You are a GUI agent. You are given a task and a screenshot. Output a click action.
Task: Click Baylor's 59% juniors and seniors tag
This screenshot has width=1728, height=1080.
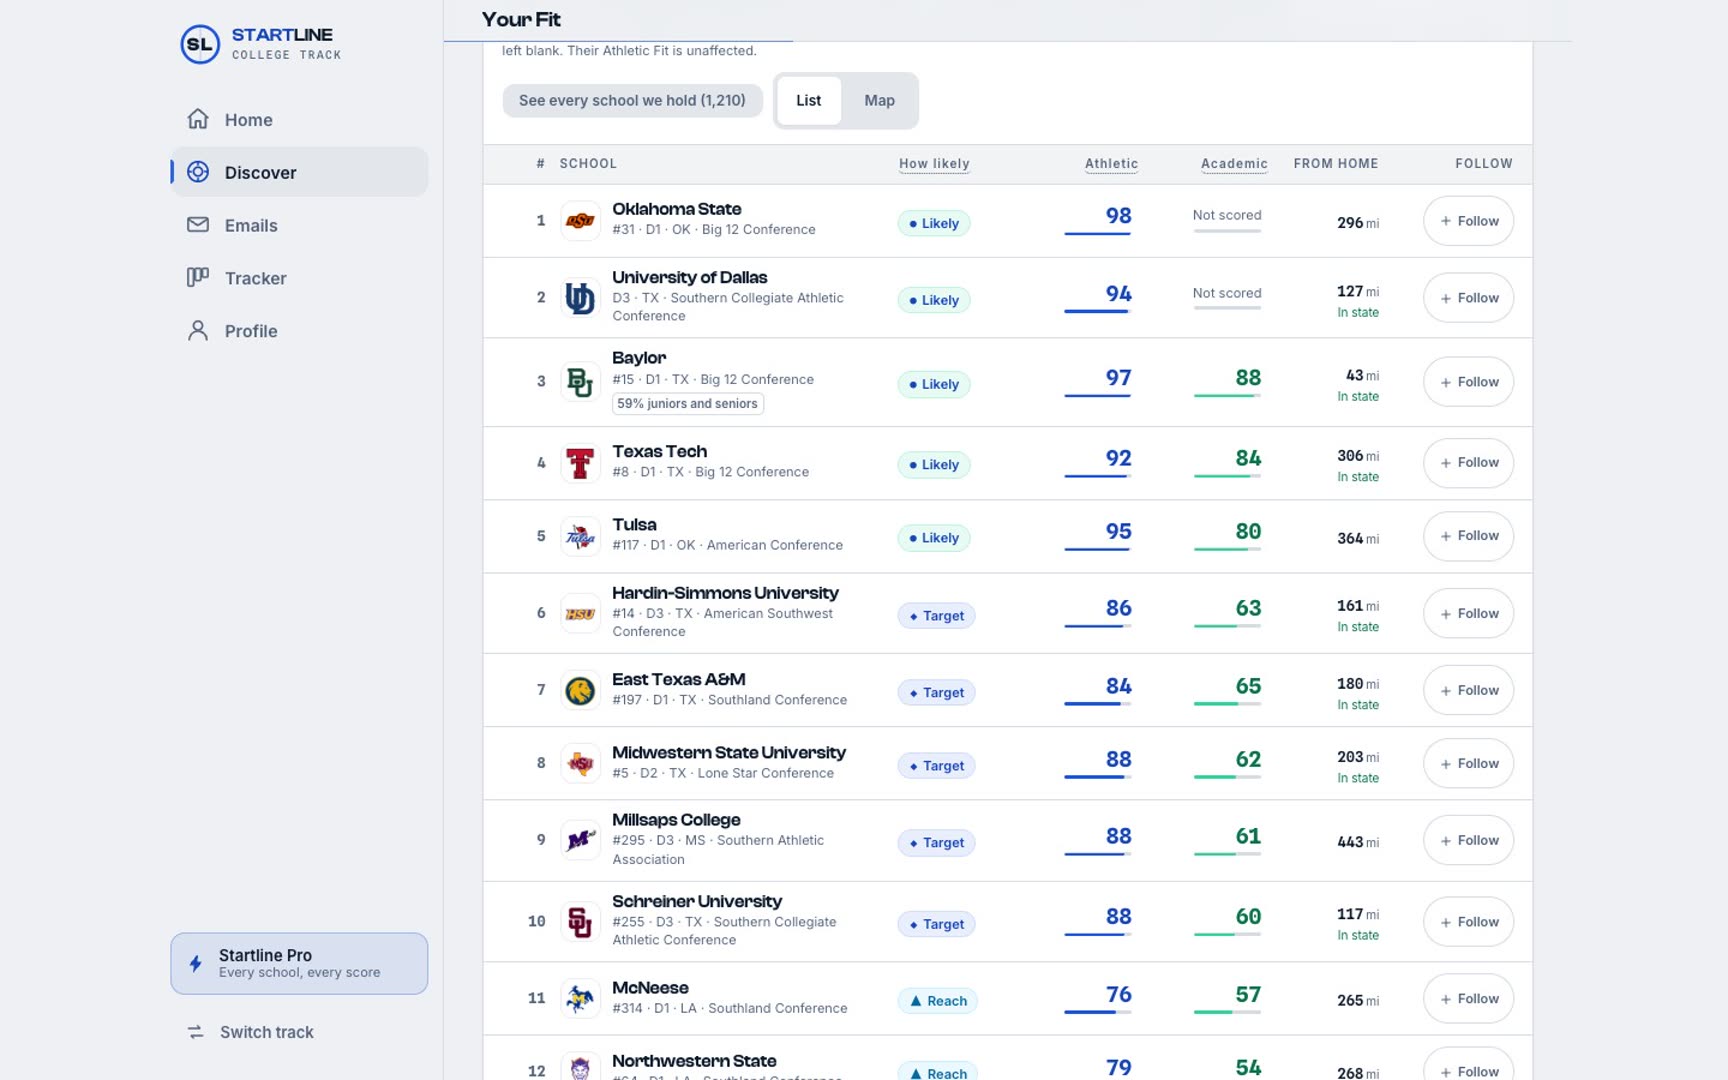pos(688,404)
